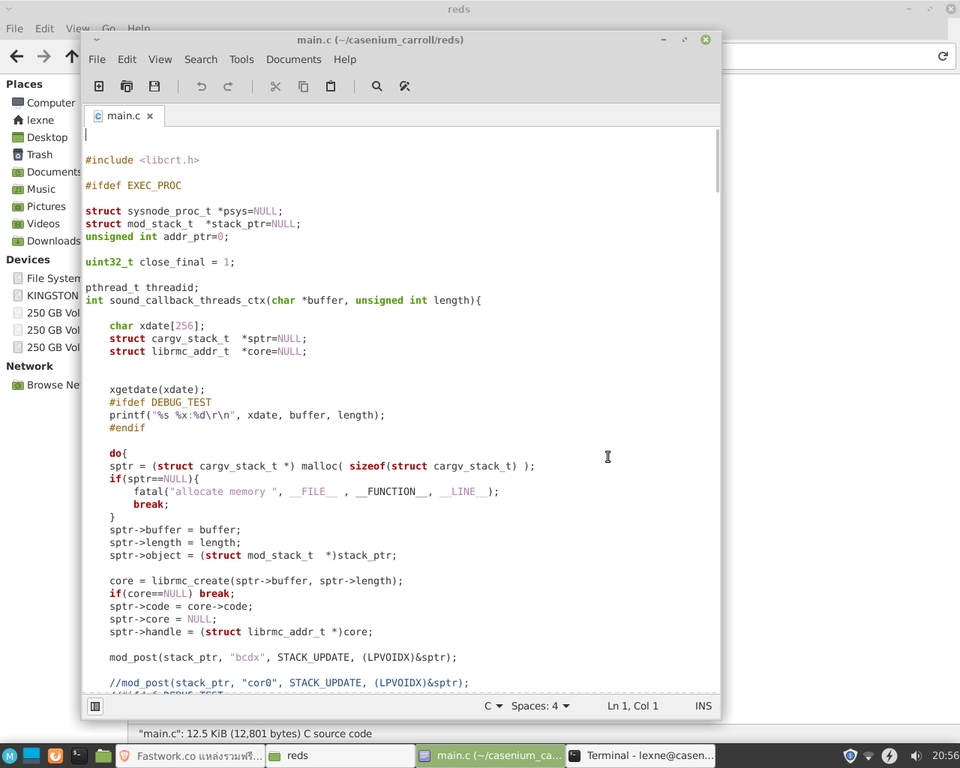Cut selection with scissors icon
Screen dimensions: 960x768
point(276,86)
